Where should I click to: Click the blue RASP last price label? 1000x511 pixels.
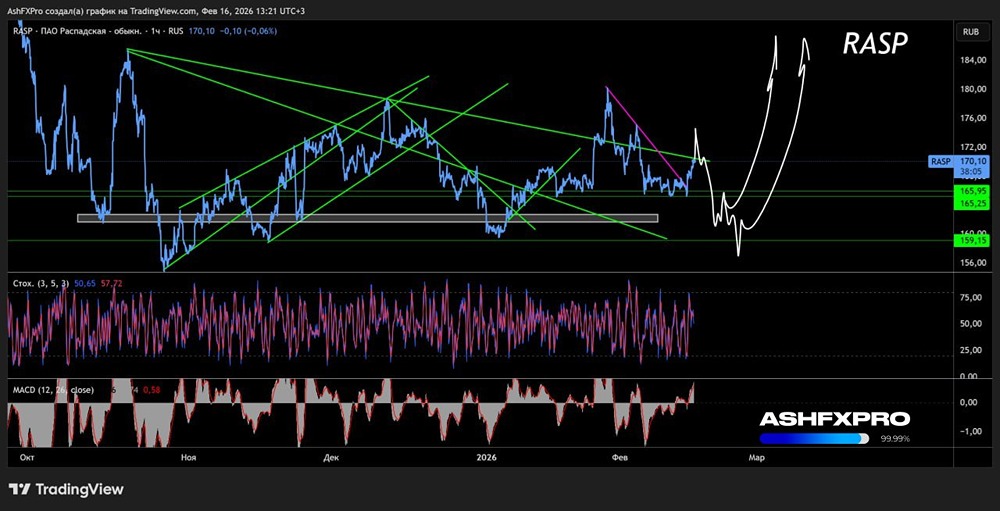(x=941, y=162)
